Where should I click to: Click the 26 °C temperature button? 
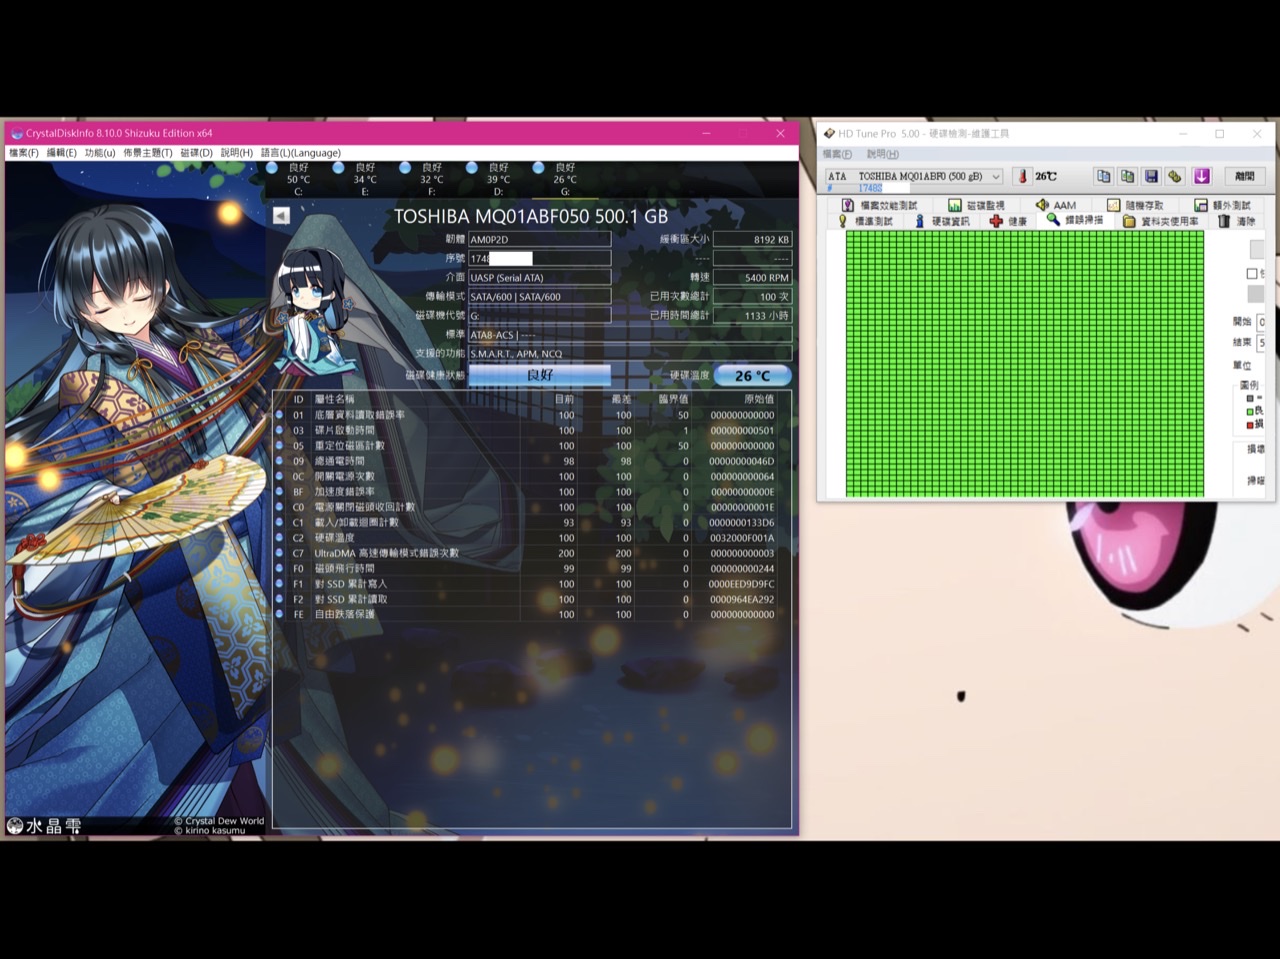tap(752, 375)
